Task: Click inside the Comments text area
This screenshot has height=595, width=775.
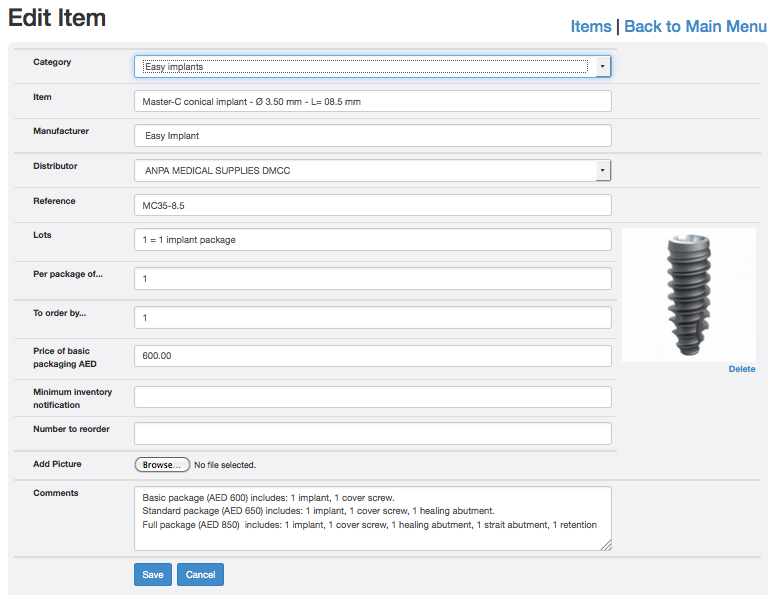Action: coord(372,518)
